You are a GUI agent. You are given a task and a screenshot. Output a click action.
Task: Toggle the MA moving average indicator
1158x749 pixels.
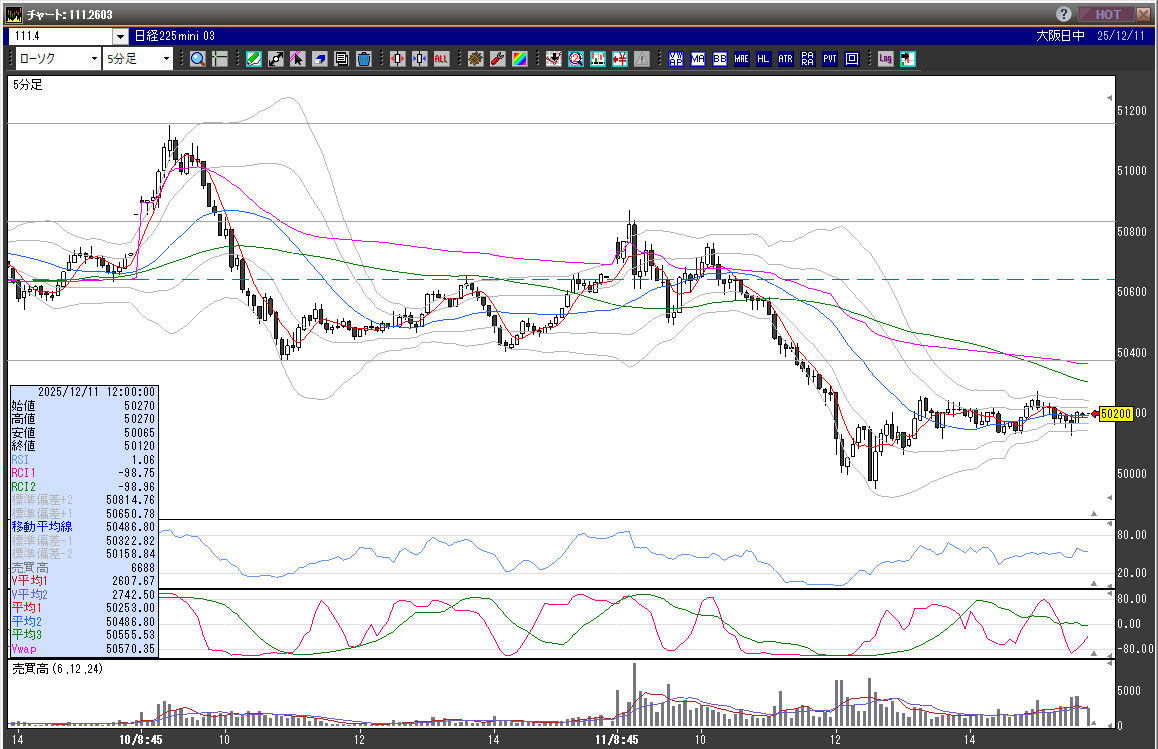coord(697,59)
